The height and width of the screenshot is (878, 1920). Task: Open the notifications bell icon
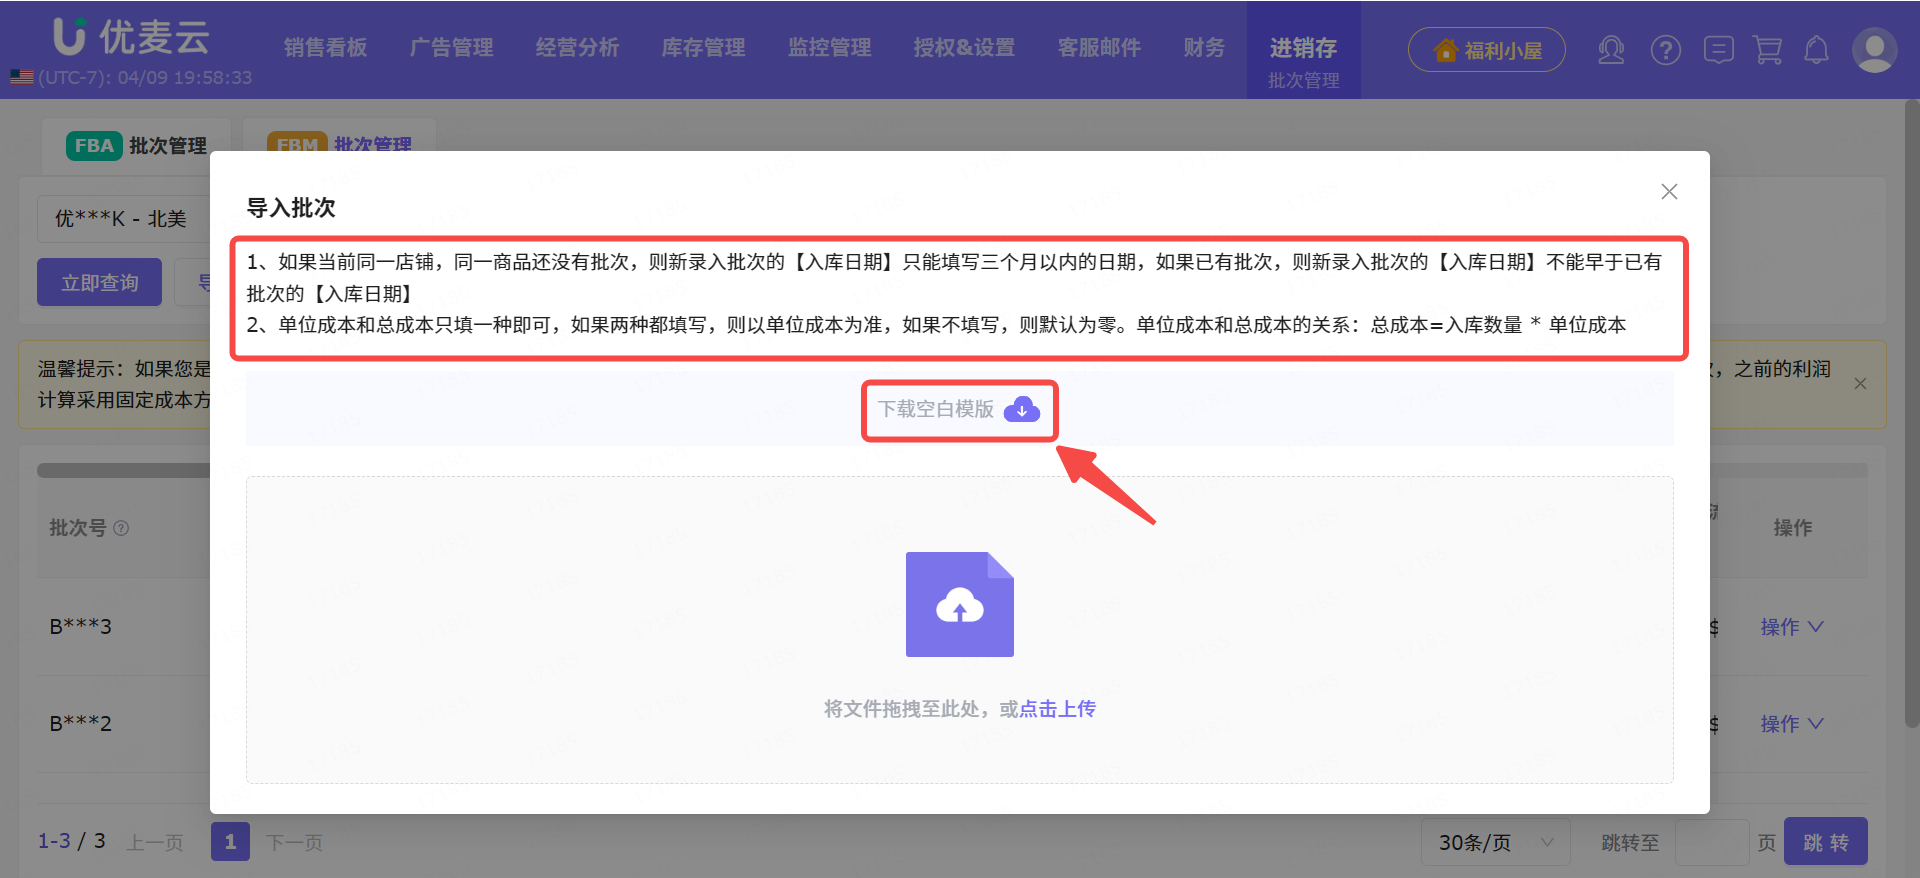pyautogui.click(x=1816, y=50)
